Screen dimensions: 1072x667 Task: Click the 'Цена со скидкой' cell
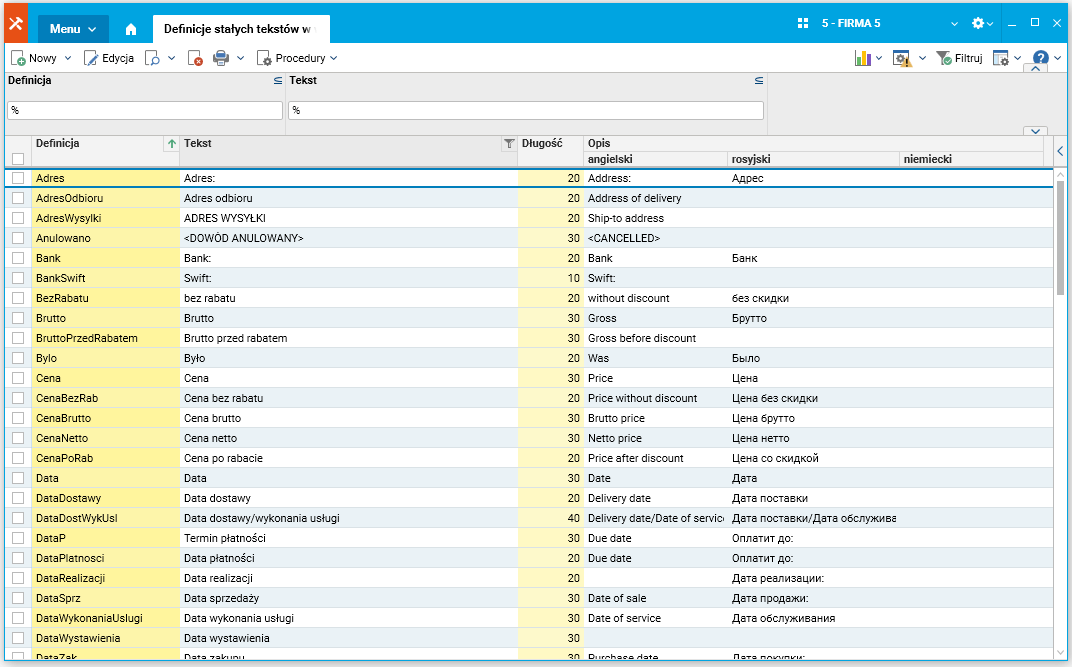[814, 458]
